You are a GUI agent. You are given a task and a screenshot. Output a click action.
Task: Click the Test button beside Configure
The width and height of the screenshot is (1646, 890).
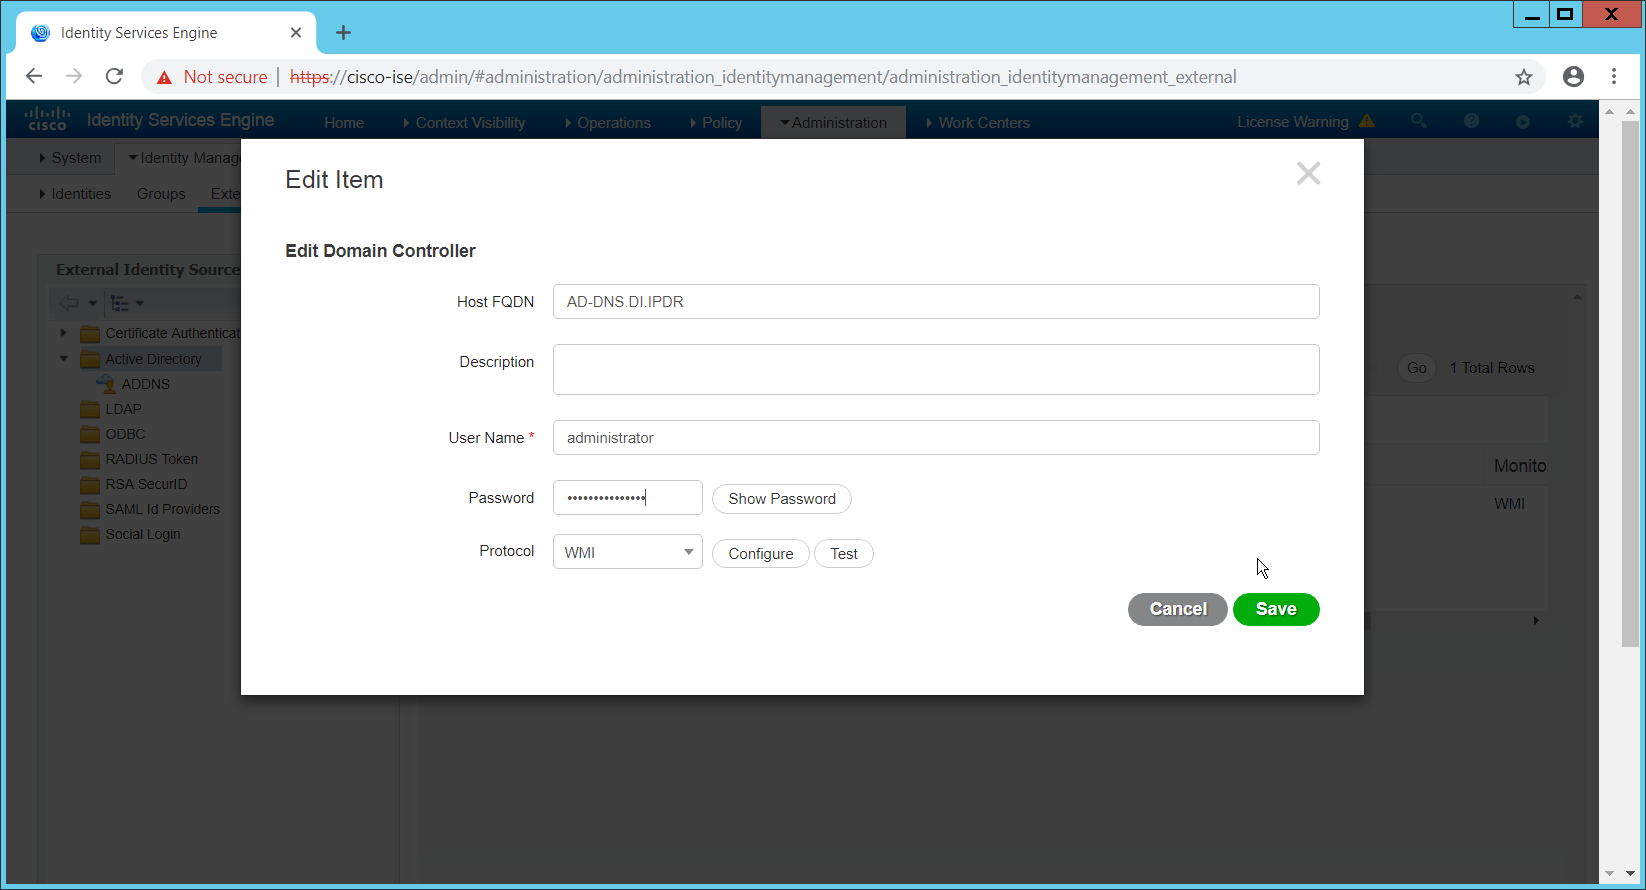pos(843,554)
